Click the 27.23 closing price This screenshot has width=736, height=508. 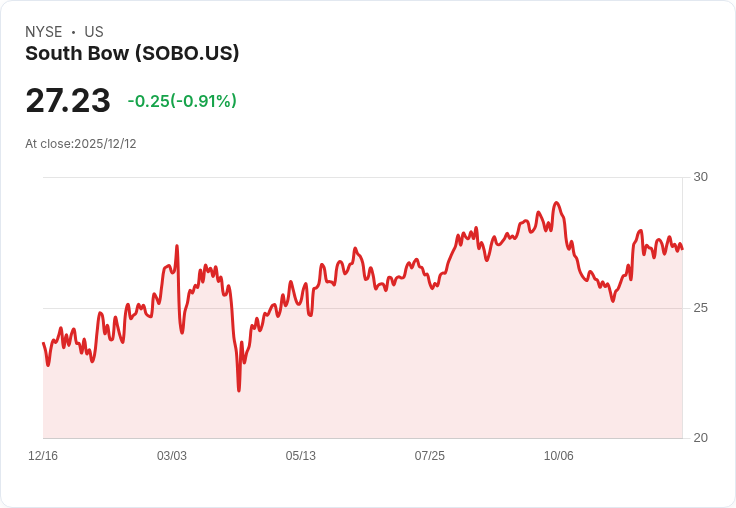coord(68,100)
